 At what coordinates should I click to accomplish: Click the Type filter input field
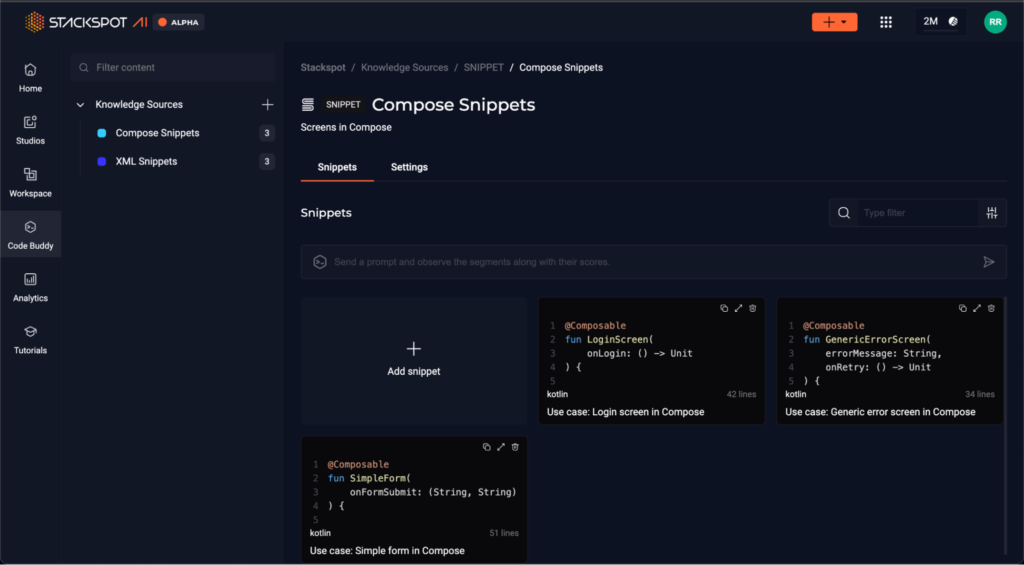point(918,213)
